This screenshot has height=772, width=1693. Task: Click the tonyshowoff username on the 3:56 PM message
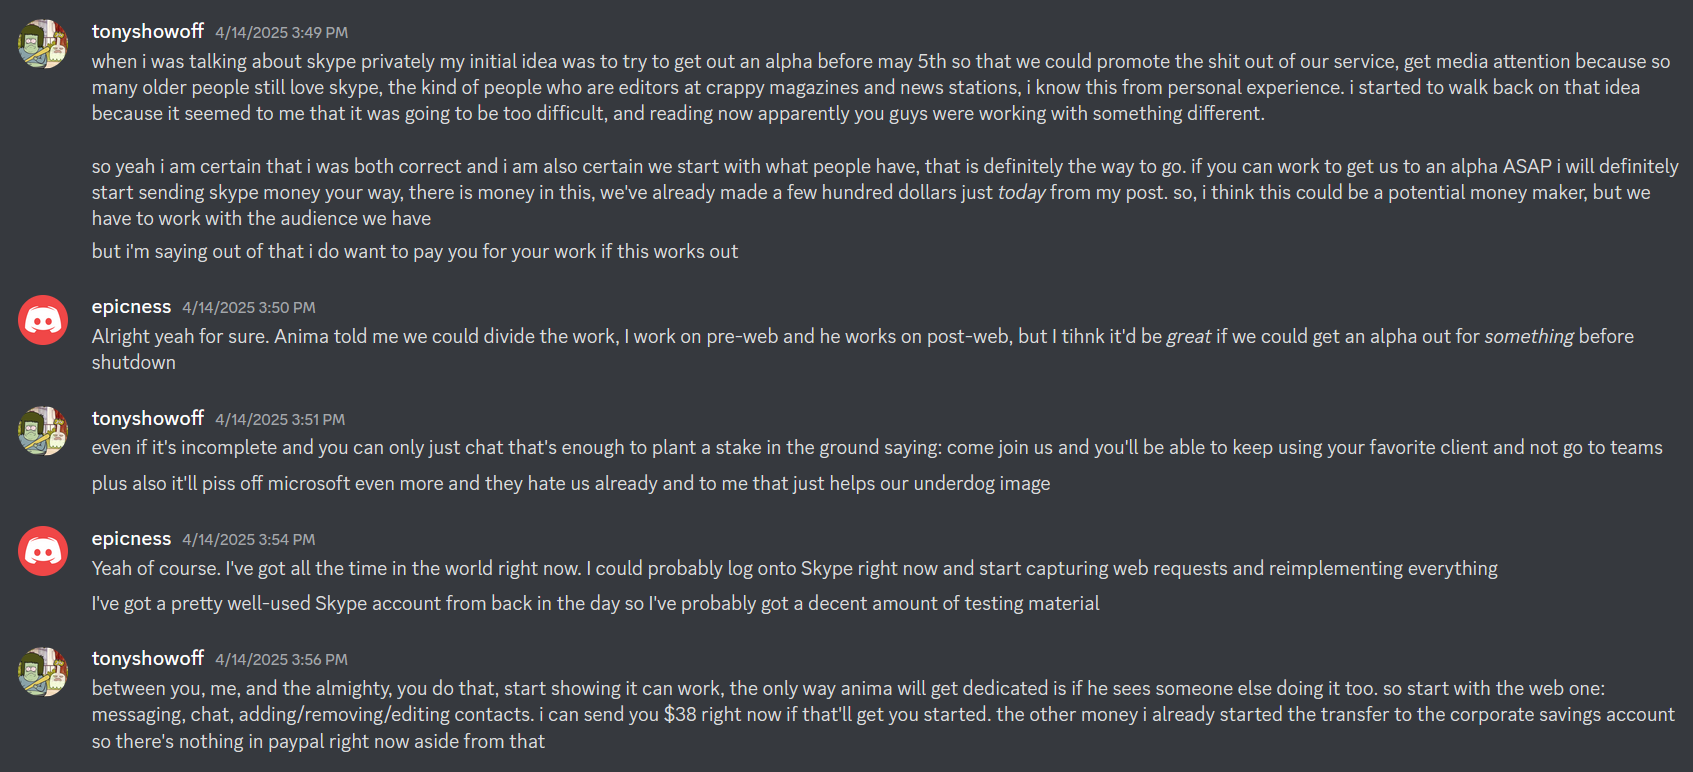click(148, 659)
